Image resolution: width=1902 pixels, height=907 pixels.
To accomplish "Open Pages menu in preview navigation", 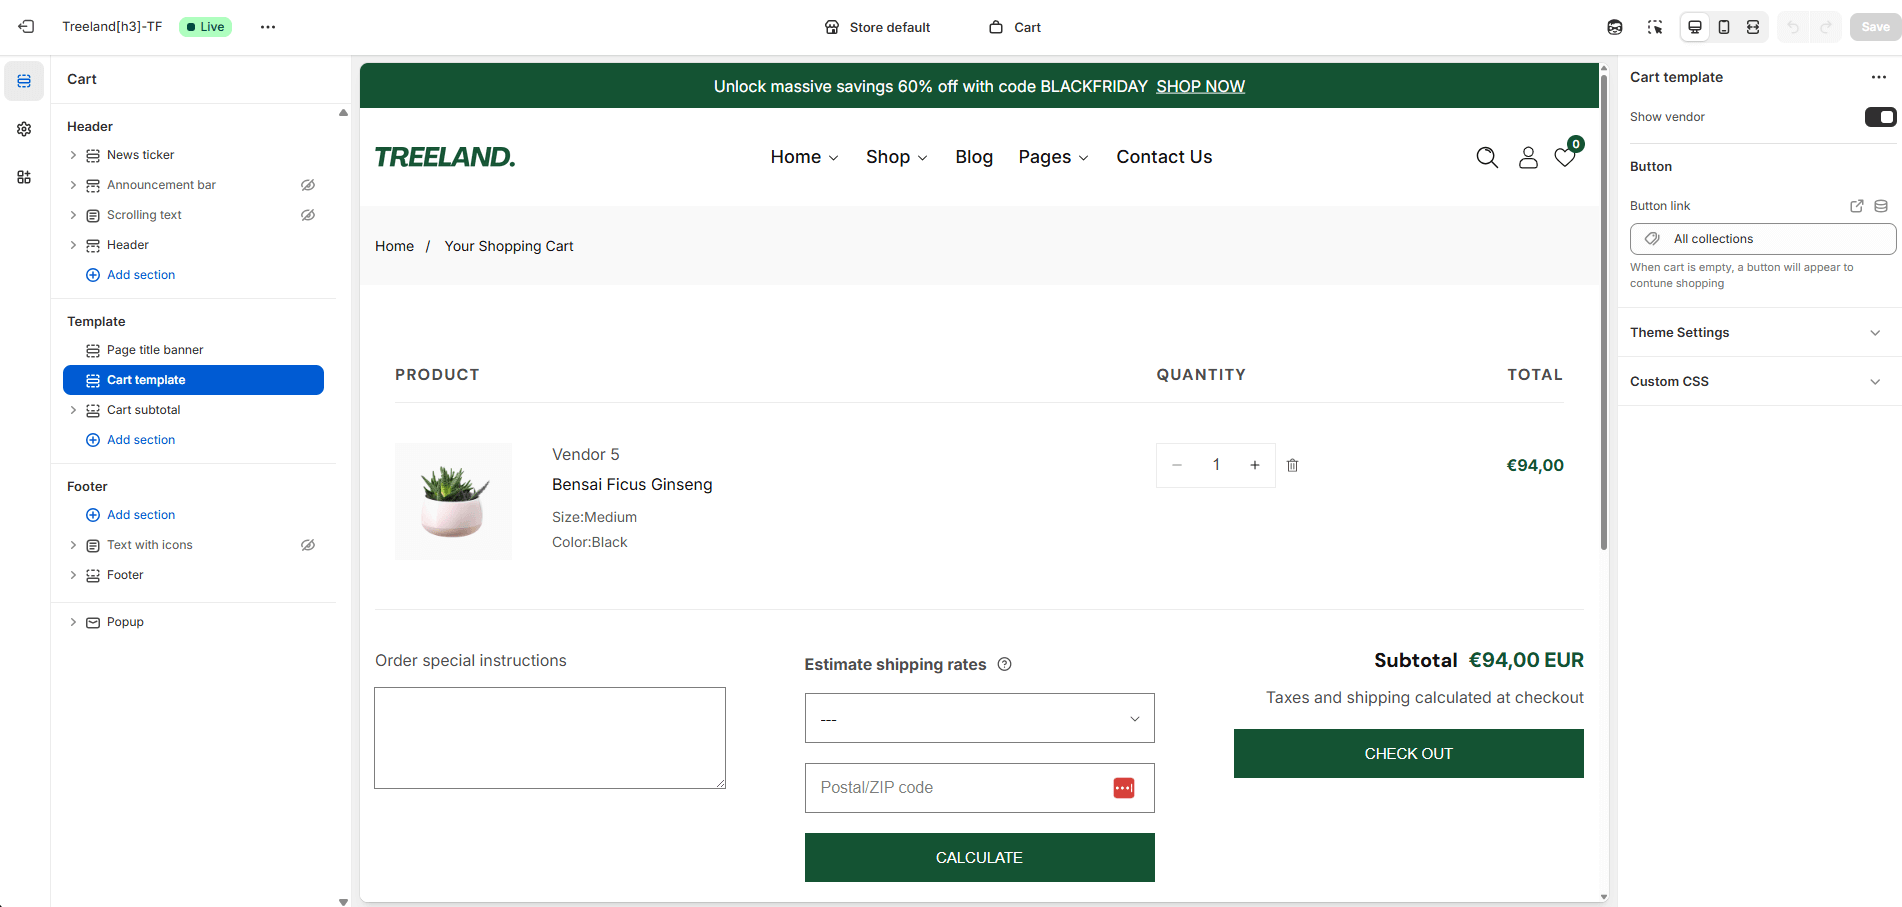I will click(1053, 157).
